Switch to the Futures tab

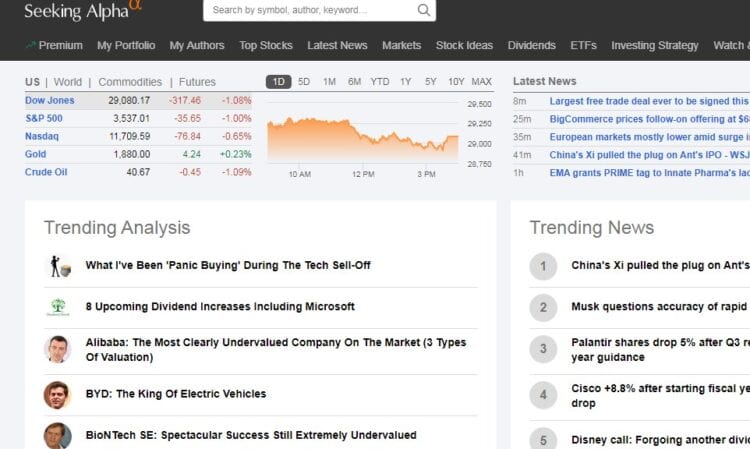[x=197, y=82]
